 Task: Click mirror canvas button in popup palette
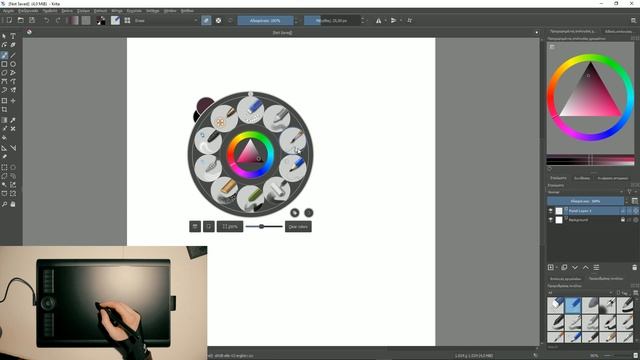pos(195,227)
